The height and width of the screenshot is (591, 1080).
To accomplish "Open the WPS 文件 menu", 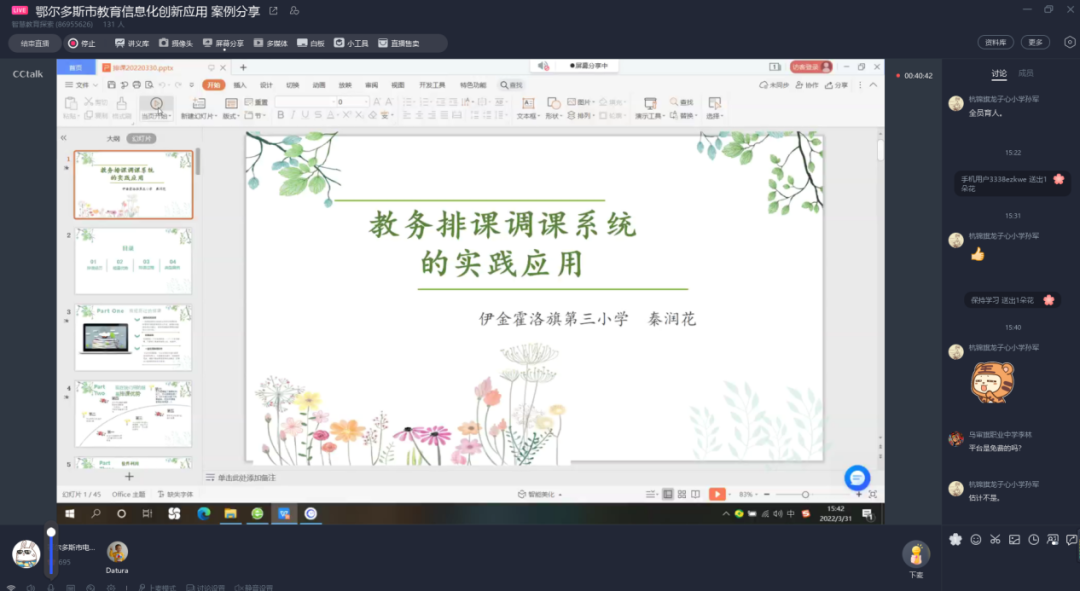I will pos(81,85).
